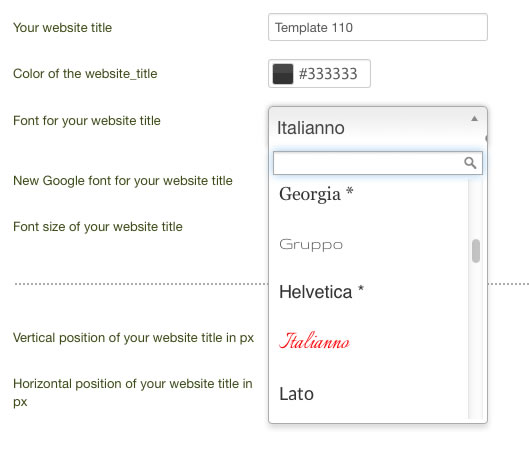529x456 pixels.
Task: Click the magnifying glass search icon
Action: point(470,163)
